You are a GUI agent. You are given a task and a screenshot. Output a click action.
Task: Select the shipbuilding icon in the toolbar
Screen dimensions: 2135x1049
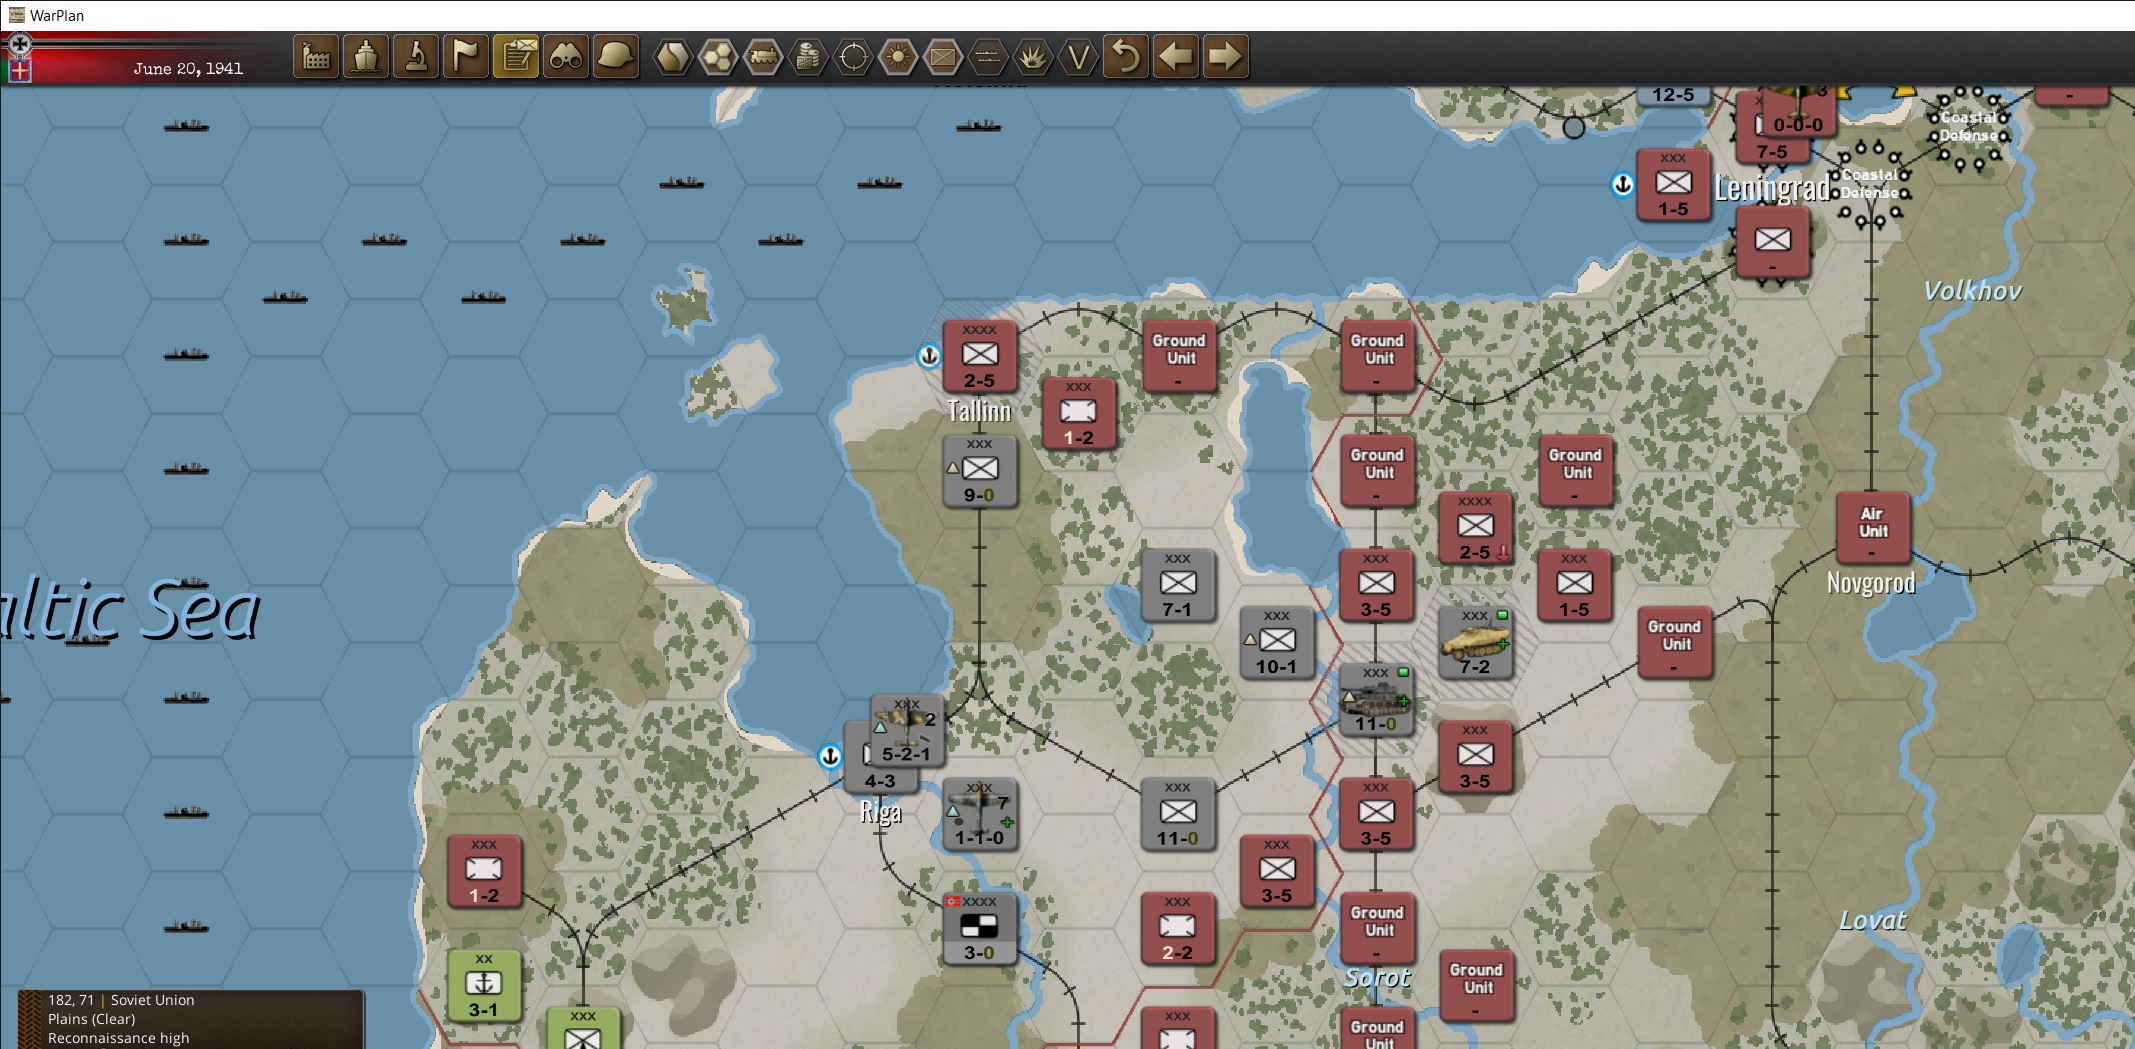366,57
